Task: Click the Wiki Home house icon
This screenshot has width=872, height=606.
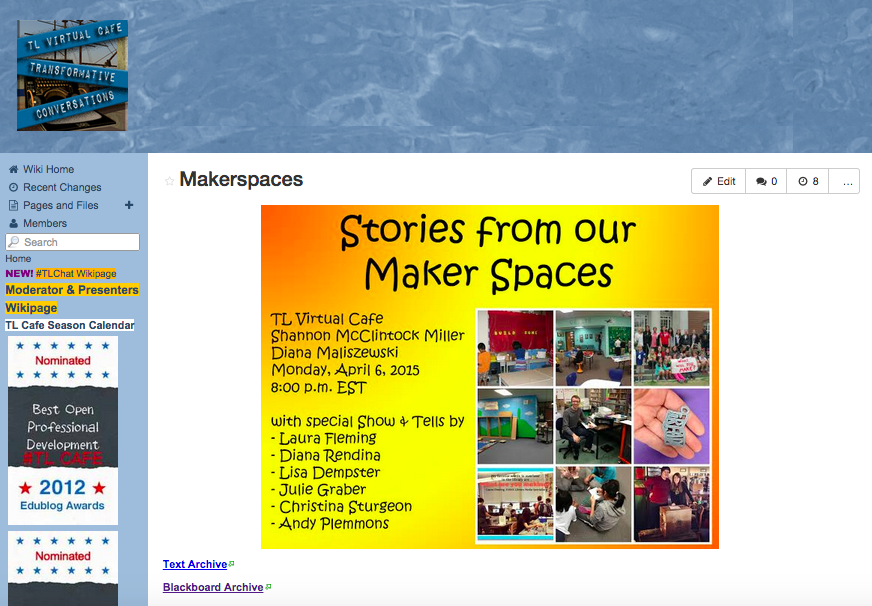Action: pyautogui.click(x=13, y=169)
